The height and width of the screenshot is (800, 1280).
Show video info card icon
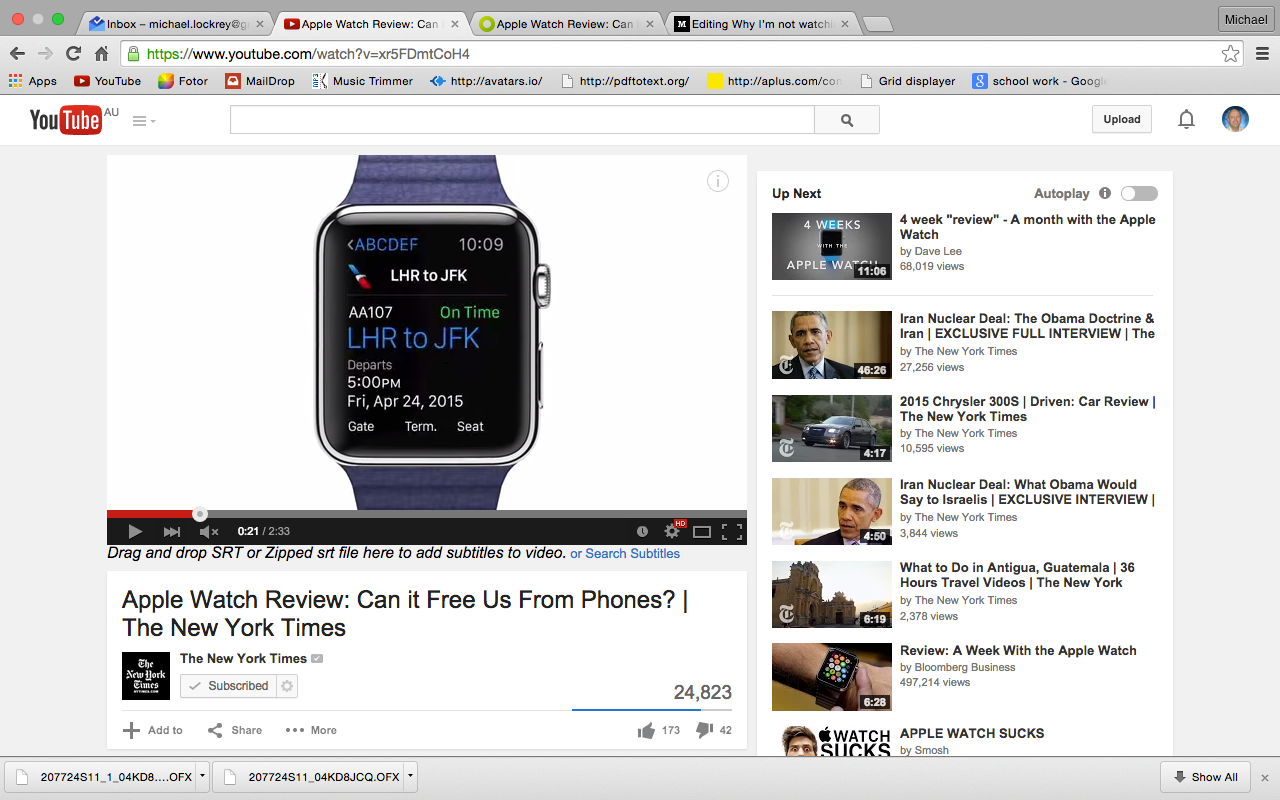(x=718, y=181)
